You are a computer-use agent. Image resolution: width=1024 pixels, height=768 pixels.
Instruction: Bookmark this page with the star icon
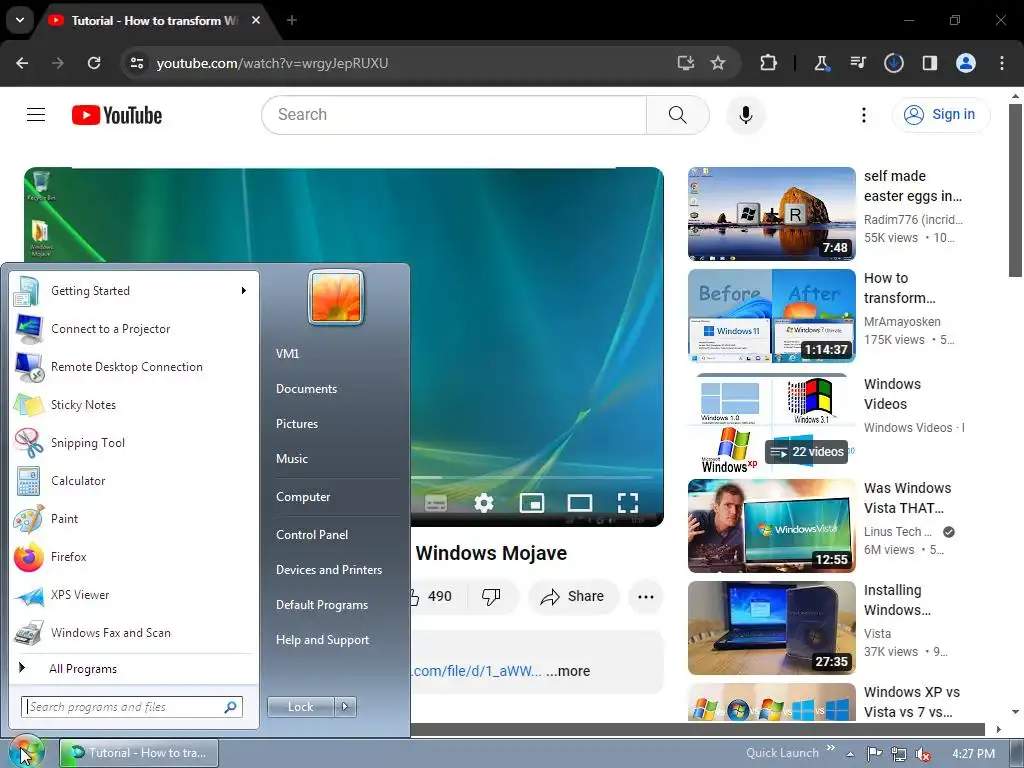pos(718,63)
